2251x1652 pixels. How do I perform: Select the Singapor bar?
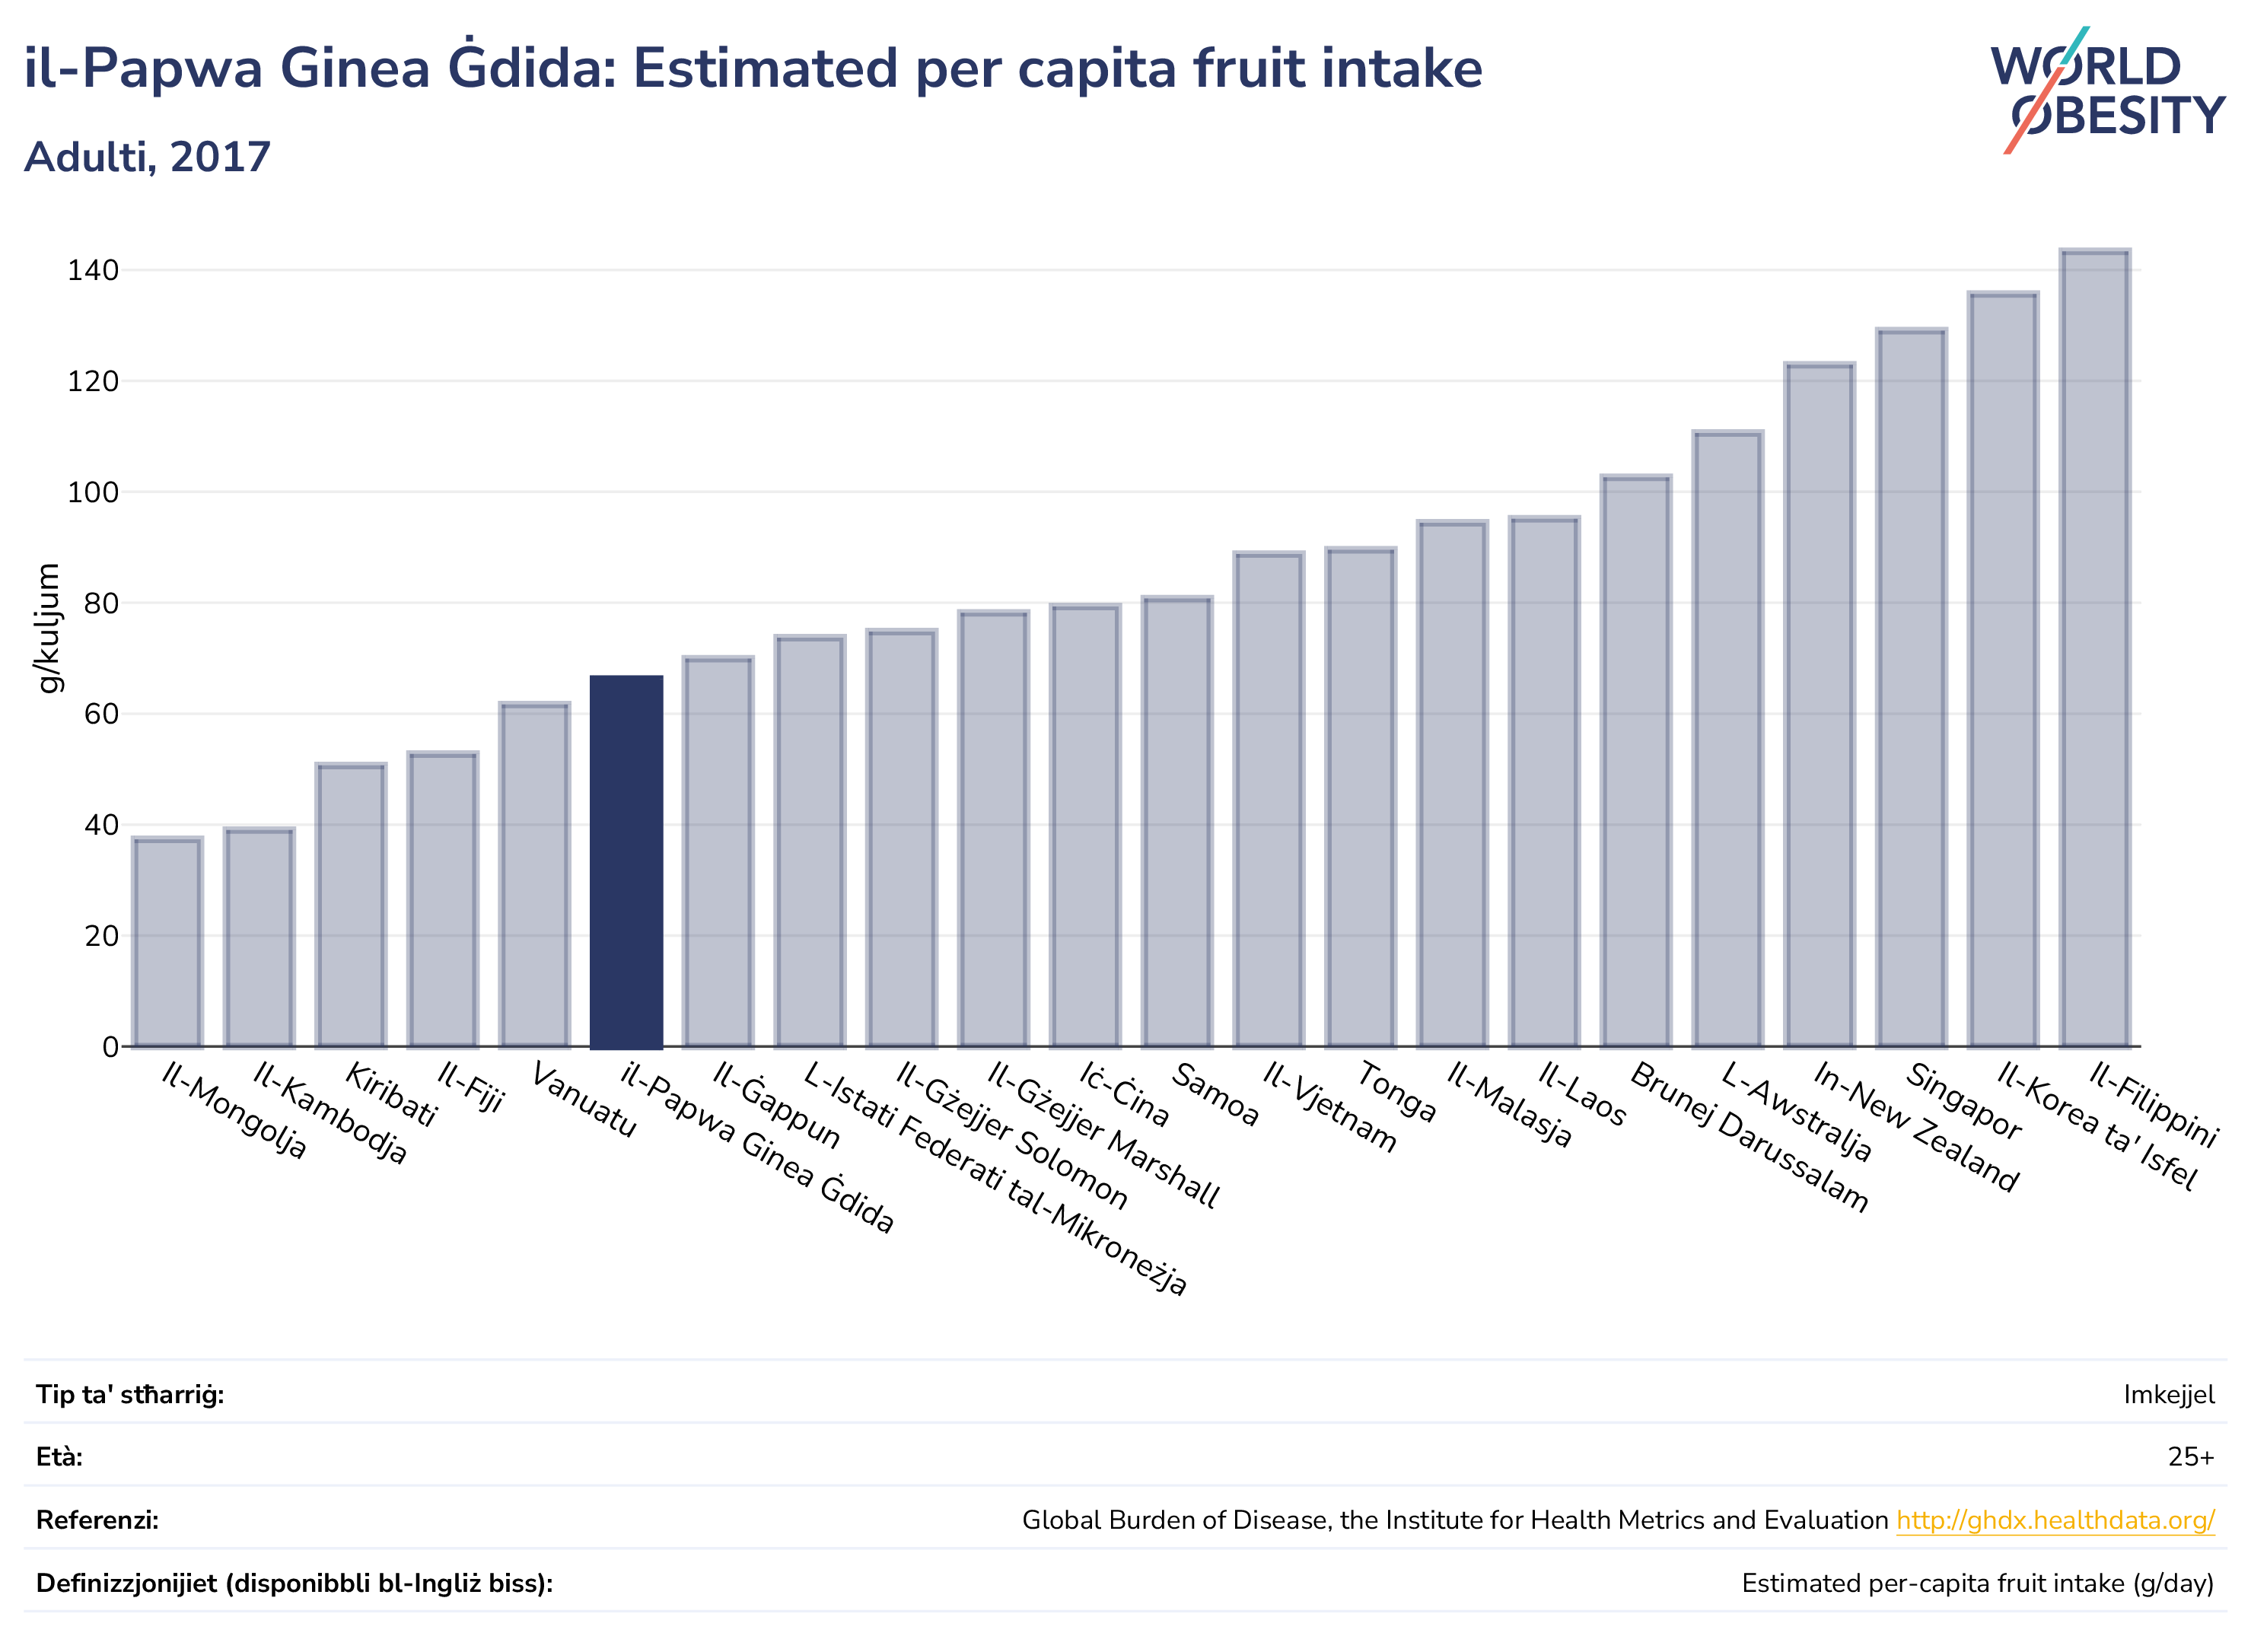(1911, 688)
